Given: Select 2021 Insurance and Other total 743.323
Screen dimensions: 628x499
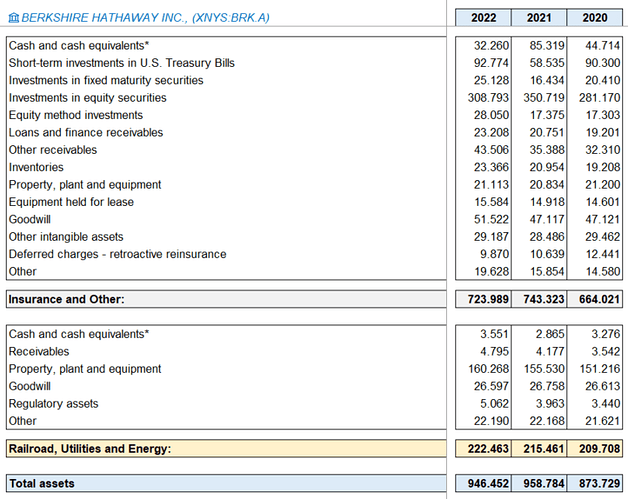Looking at the screenshot, I should pos(544,299).
